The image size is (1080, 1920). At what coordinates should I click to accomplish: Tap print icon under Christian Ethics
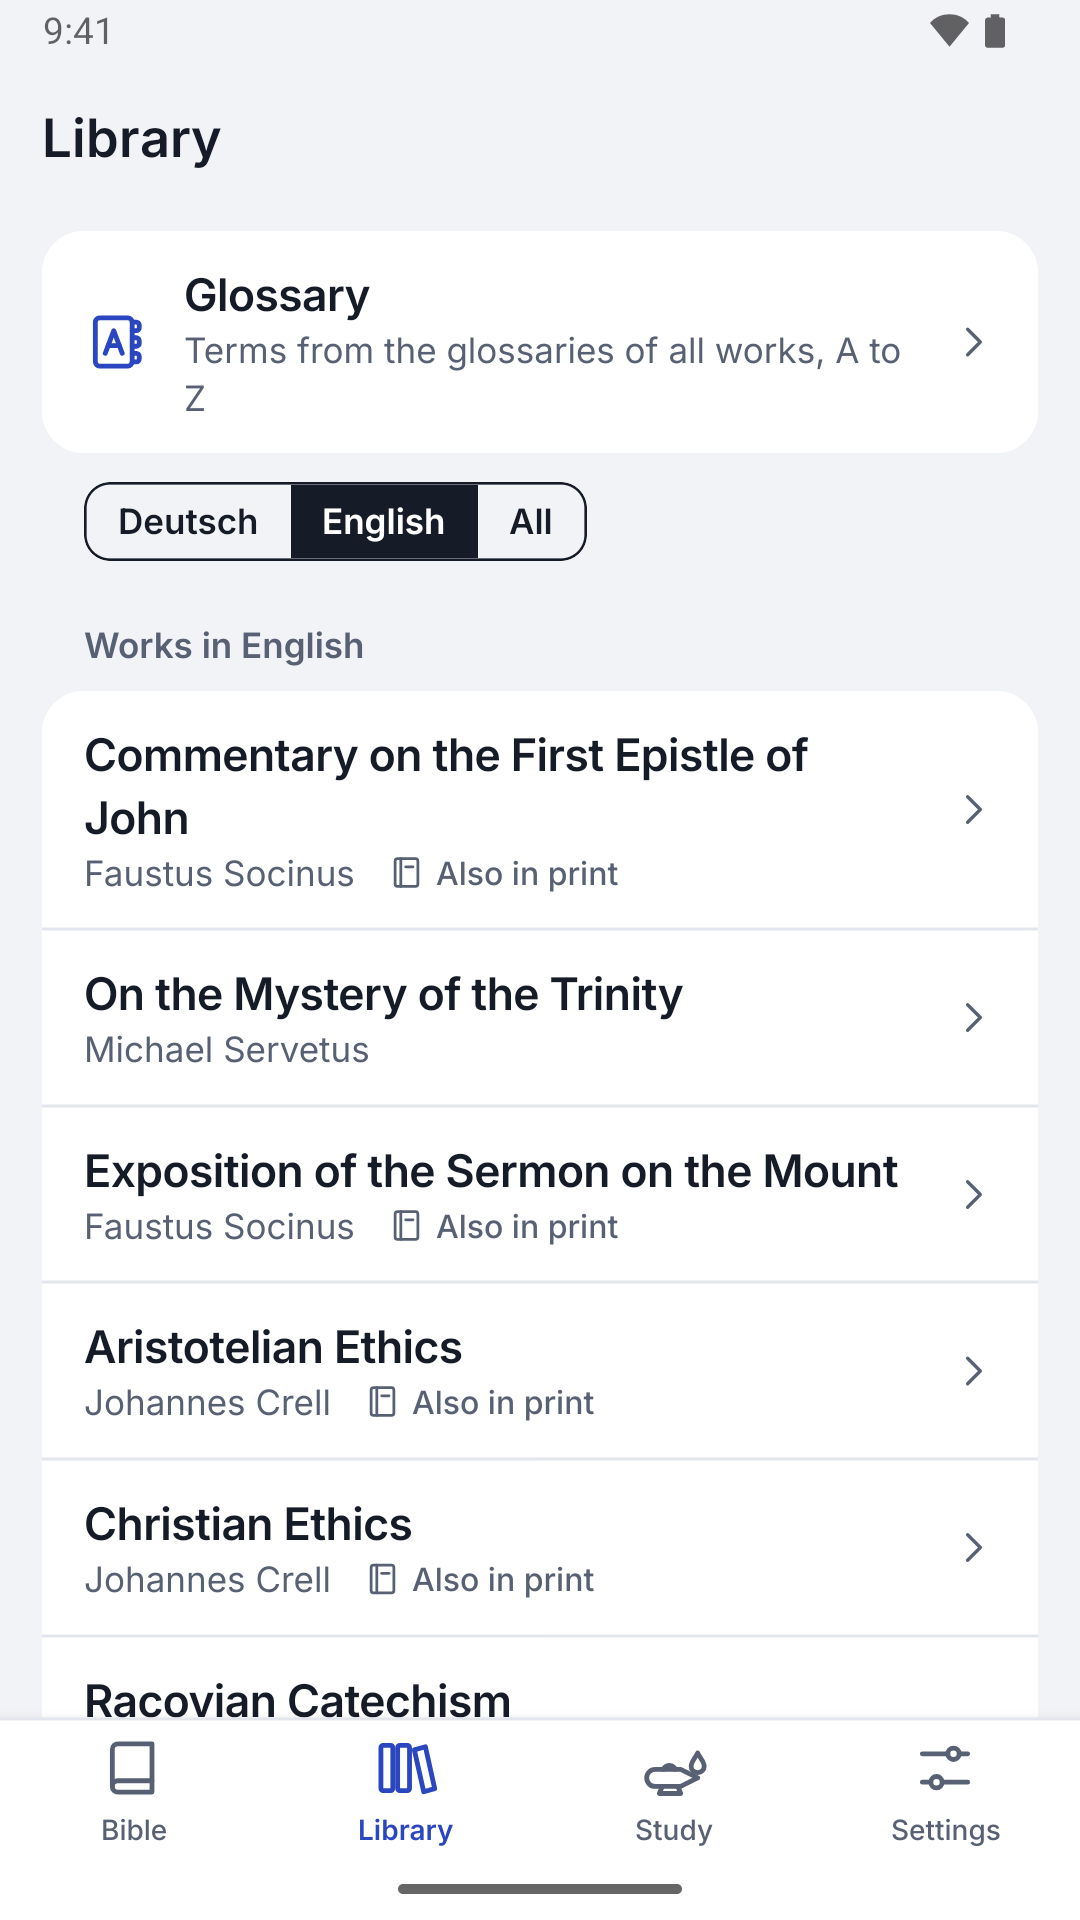382,1579
